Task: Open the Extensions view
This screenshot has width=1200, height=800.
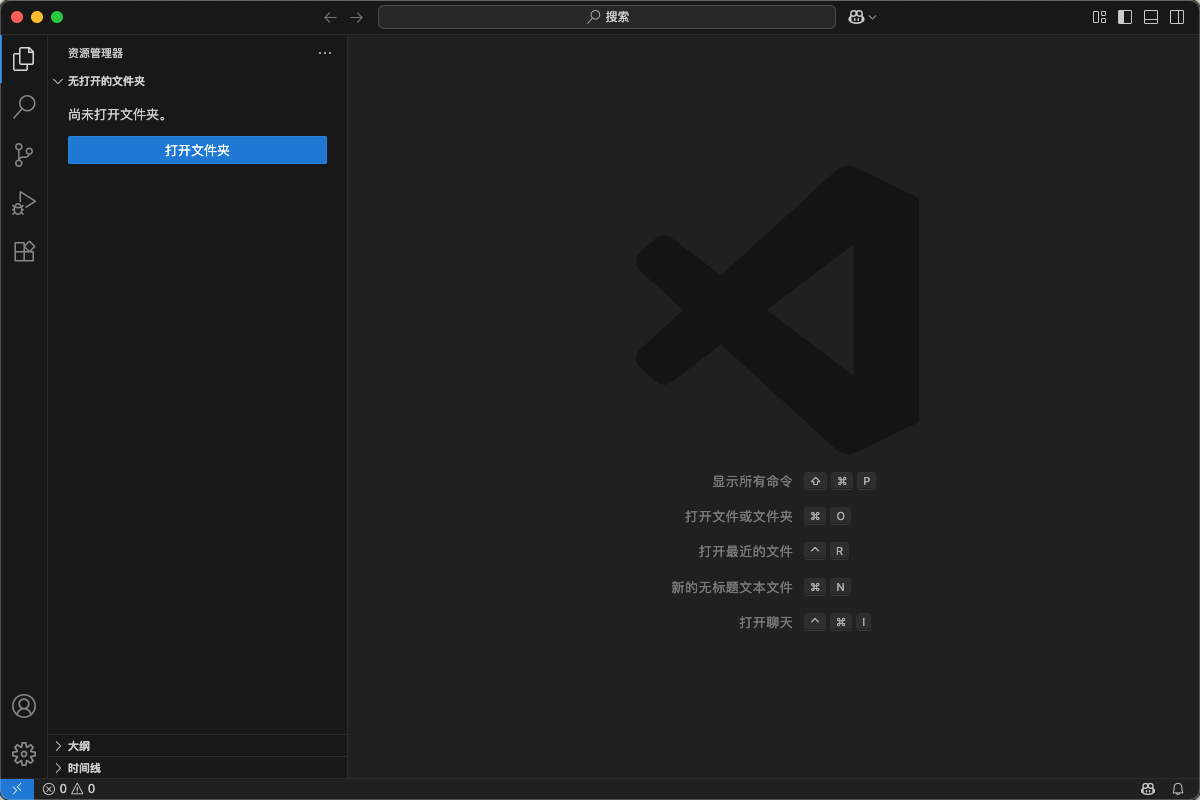Action: click(x=24, y=251)
